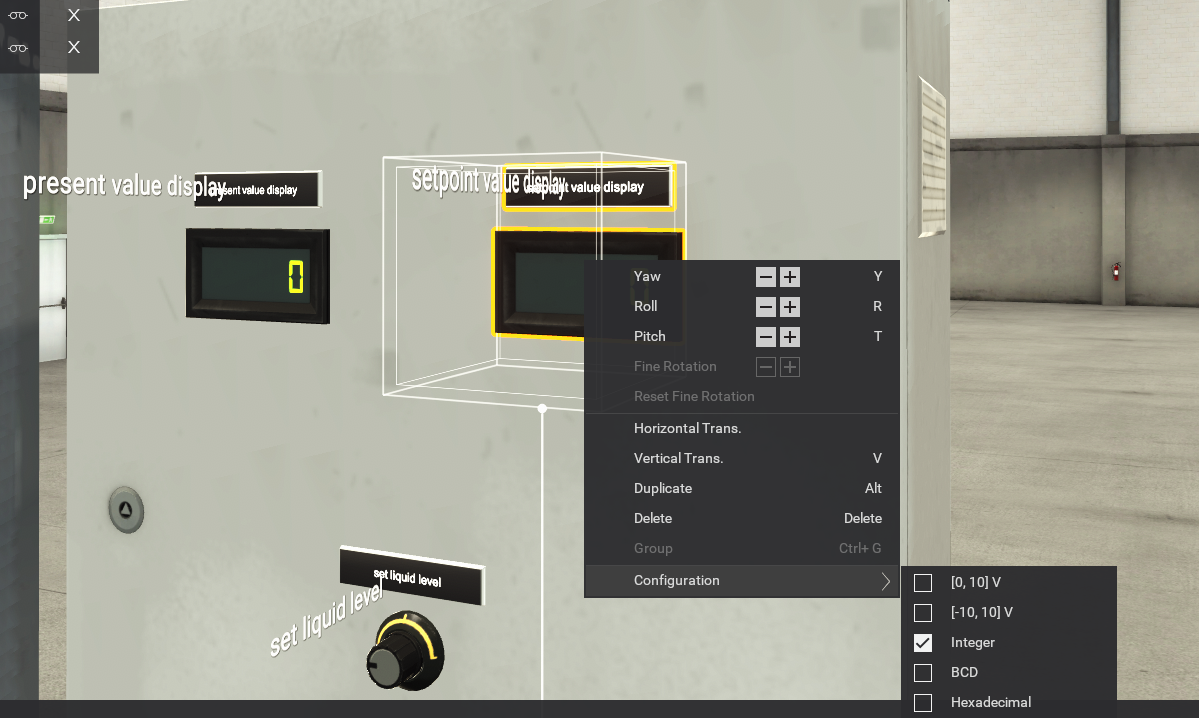Click the Yaw minus button
The height and width of the screenshot is (718, 1199).
point(765,277)
